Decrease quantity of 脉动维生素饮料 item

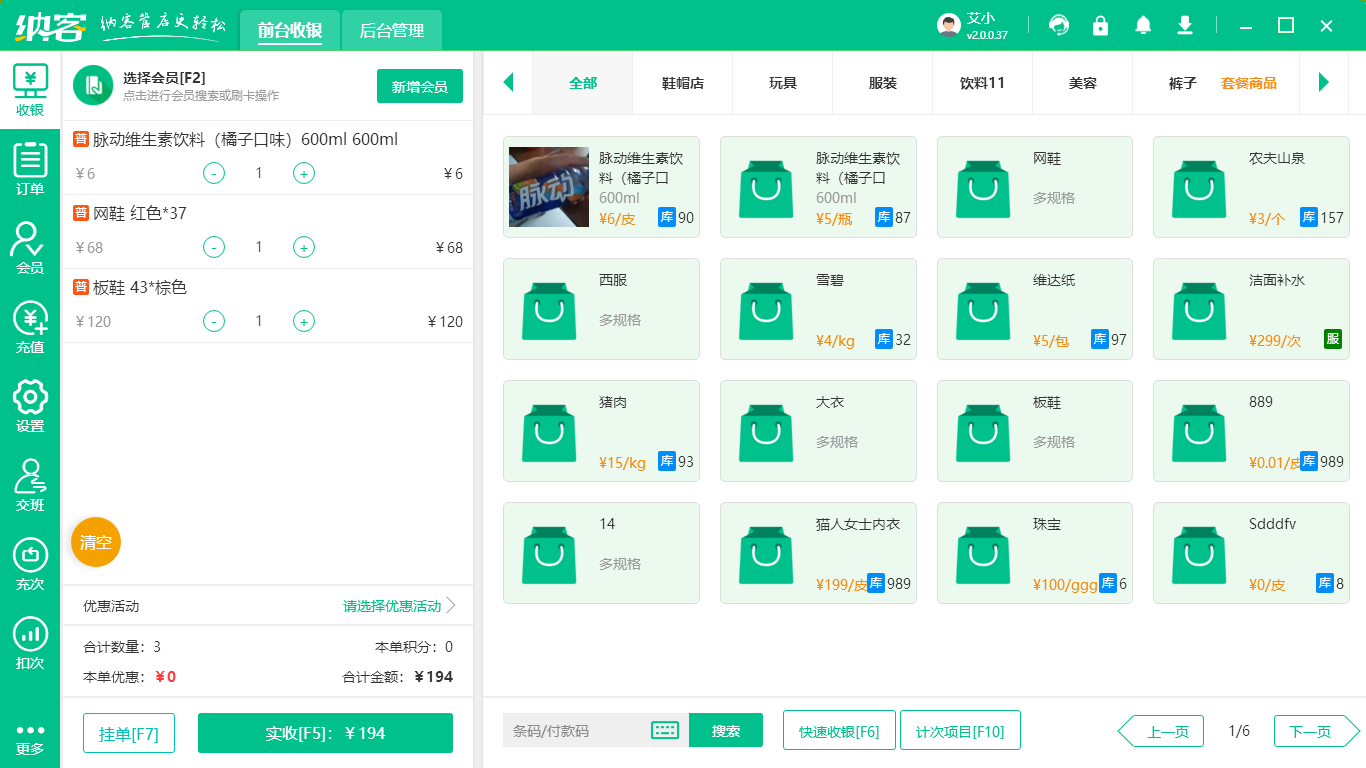point(214,173)
